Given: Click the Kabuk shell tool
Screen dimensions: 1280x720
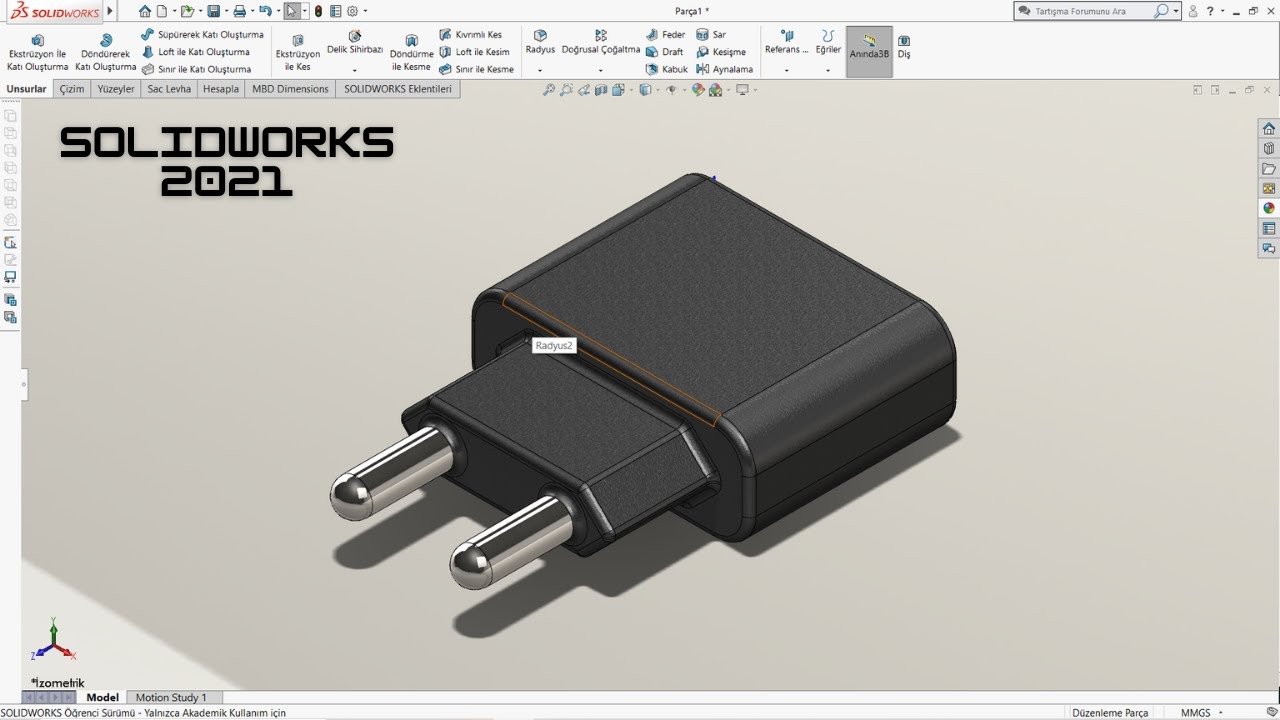Looking at the screenshot, I should point(667,70).
